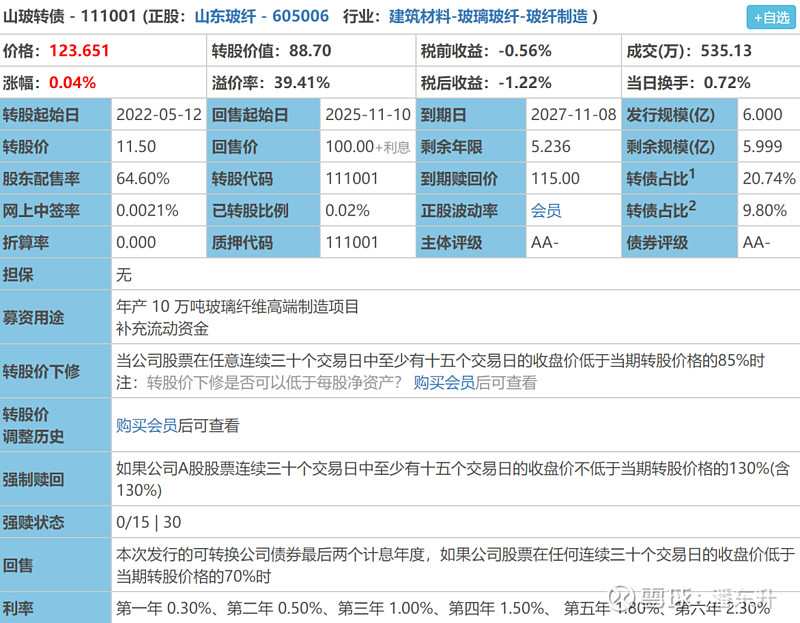Click the 已转股比例 value 0.02%

click(347, 210)
